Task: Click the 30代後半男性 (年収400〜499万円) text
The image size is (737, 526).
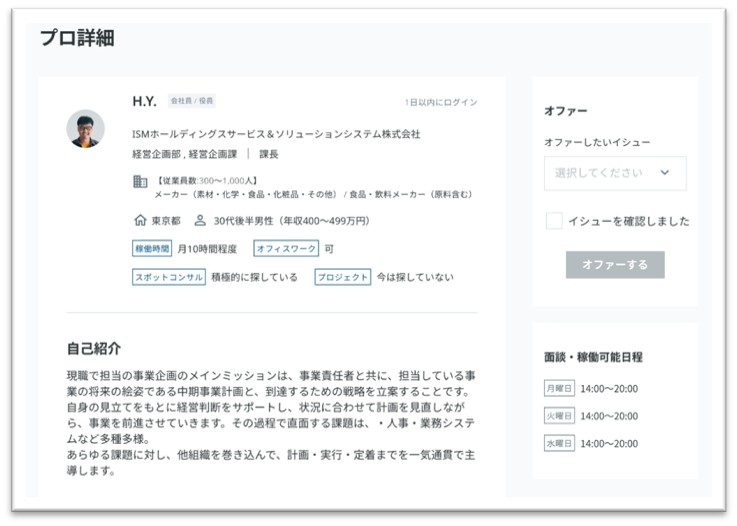Action: (291, 220)
